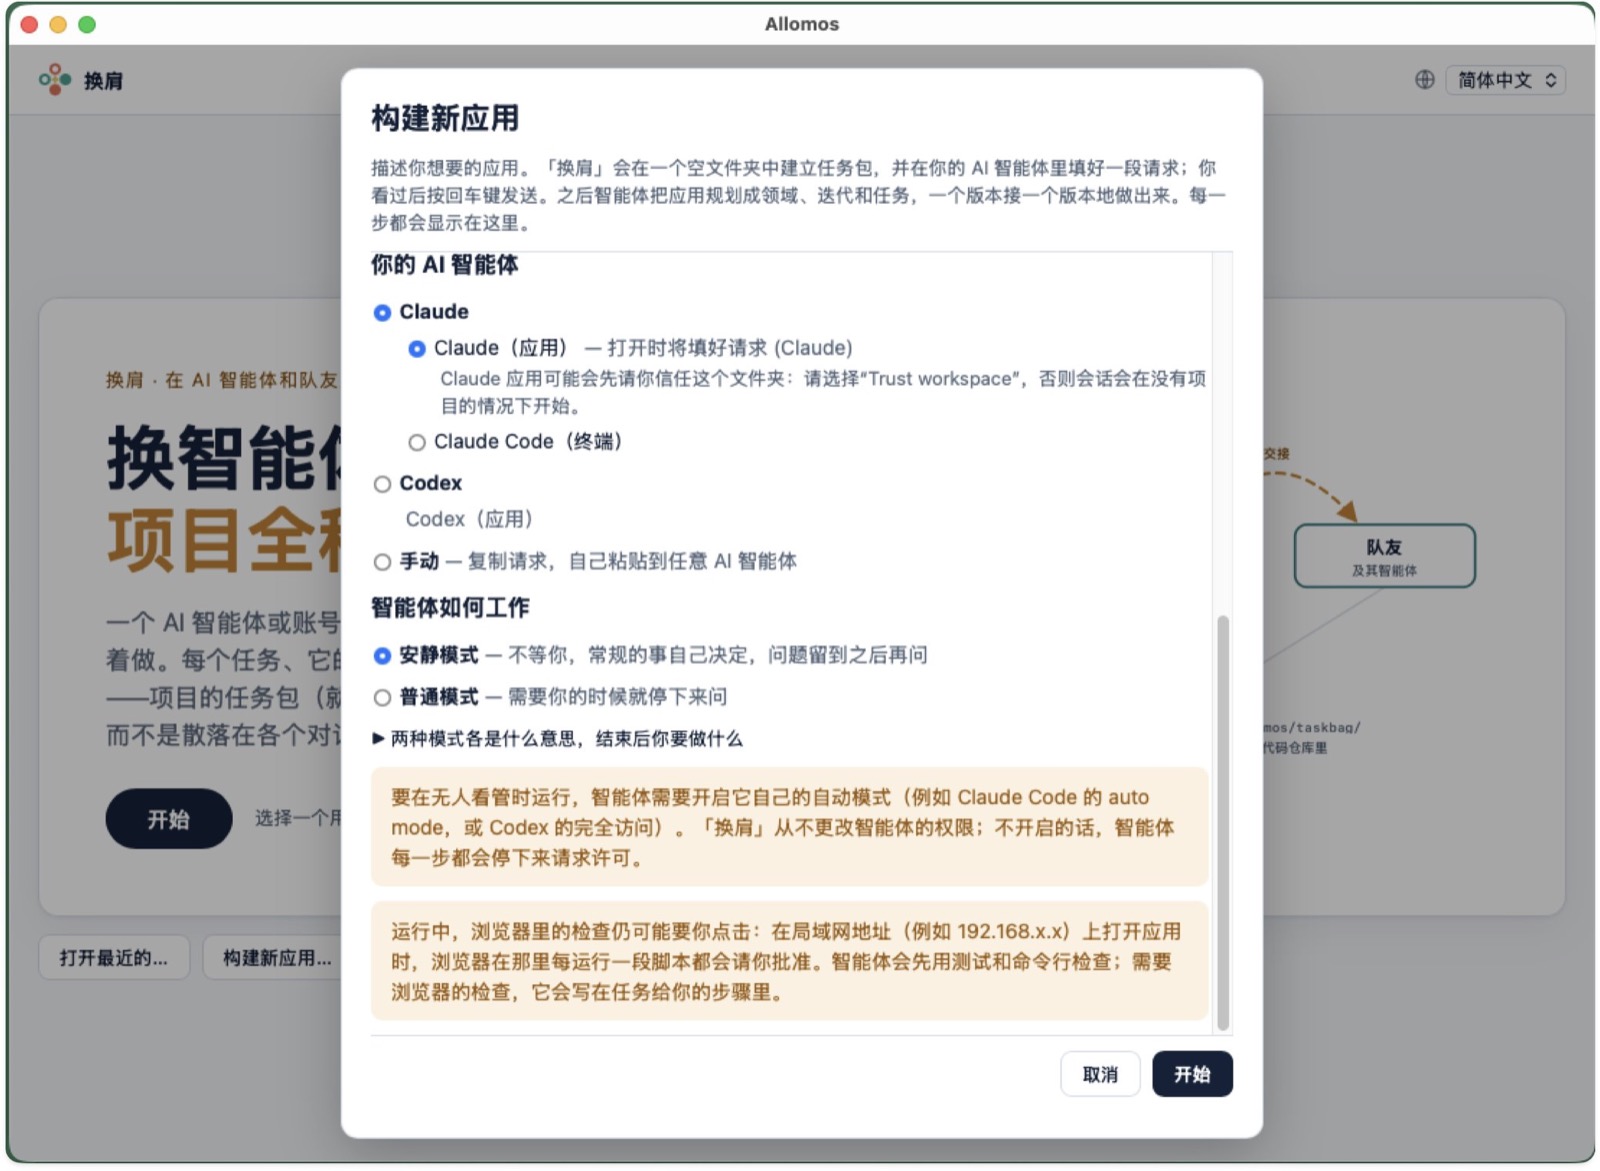This screenshot has width=1600, height=1171.
Task: Click the 你的 AI 智能体 heading
Action: pyautogui.click(x=445, y=265)
